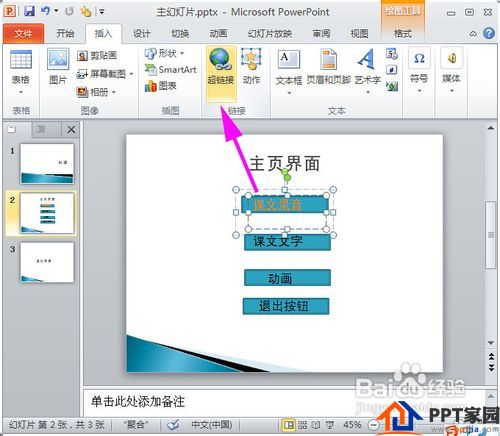This screenshot has width=500, height=436.
Task: Switch to Reading view icon
Action: pos(315,425)
